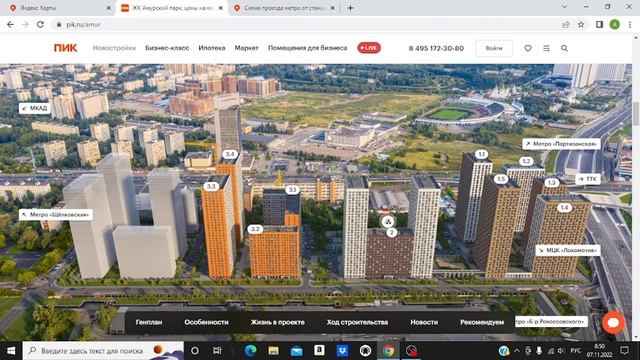Go to Новости section
The height and width of the screenshot is (360, 640).
pyautogui.click(x=424, y=322)
